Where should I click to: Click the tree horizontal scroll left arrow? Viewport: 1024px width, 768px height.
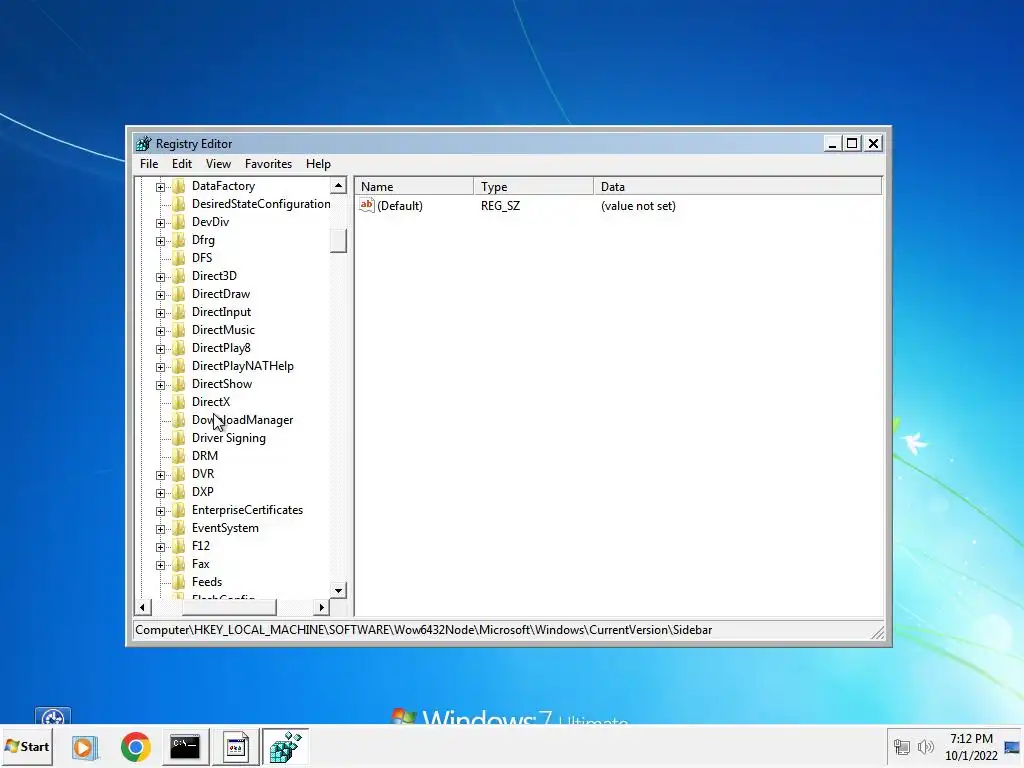(143, 607)
